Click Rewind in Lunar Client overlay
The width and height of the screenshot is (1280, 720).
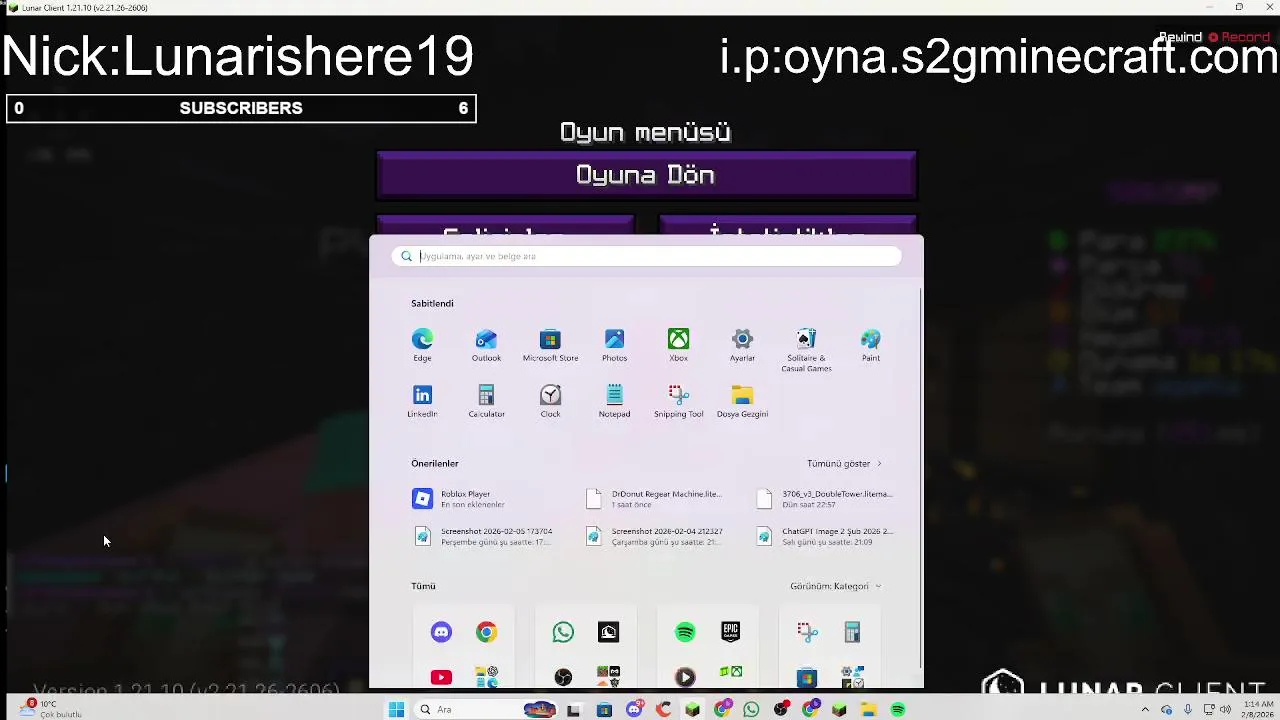(1180, 37)
